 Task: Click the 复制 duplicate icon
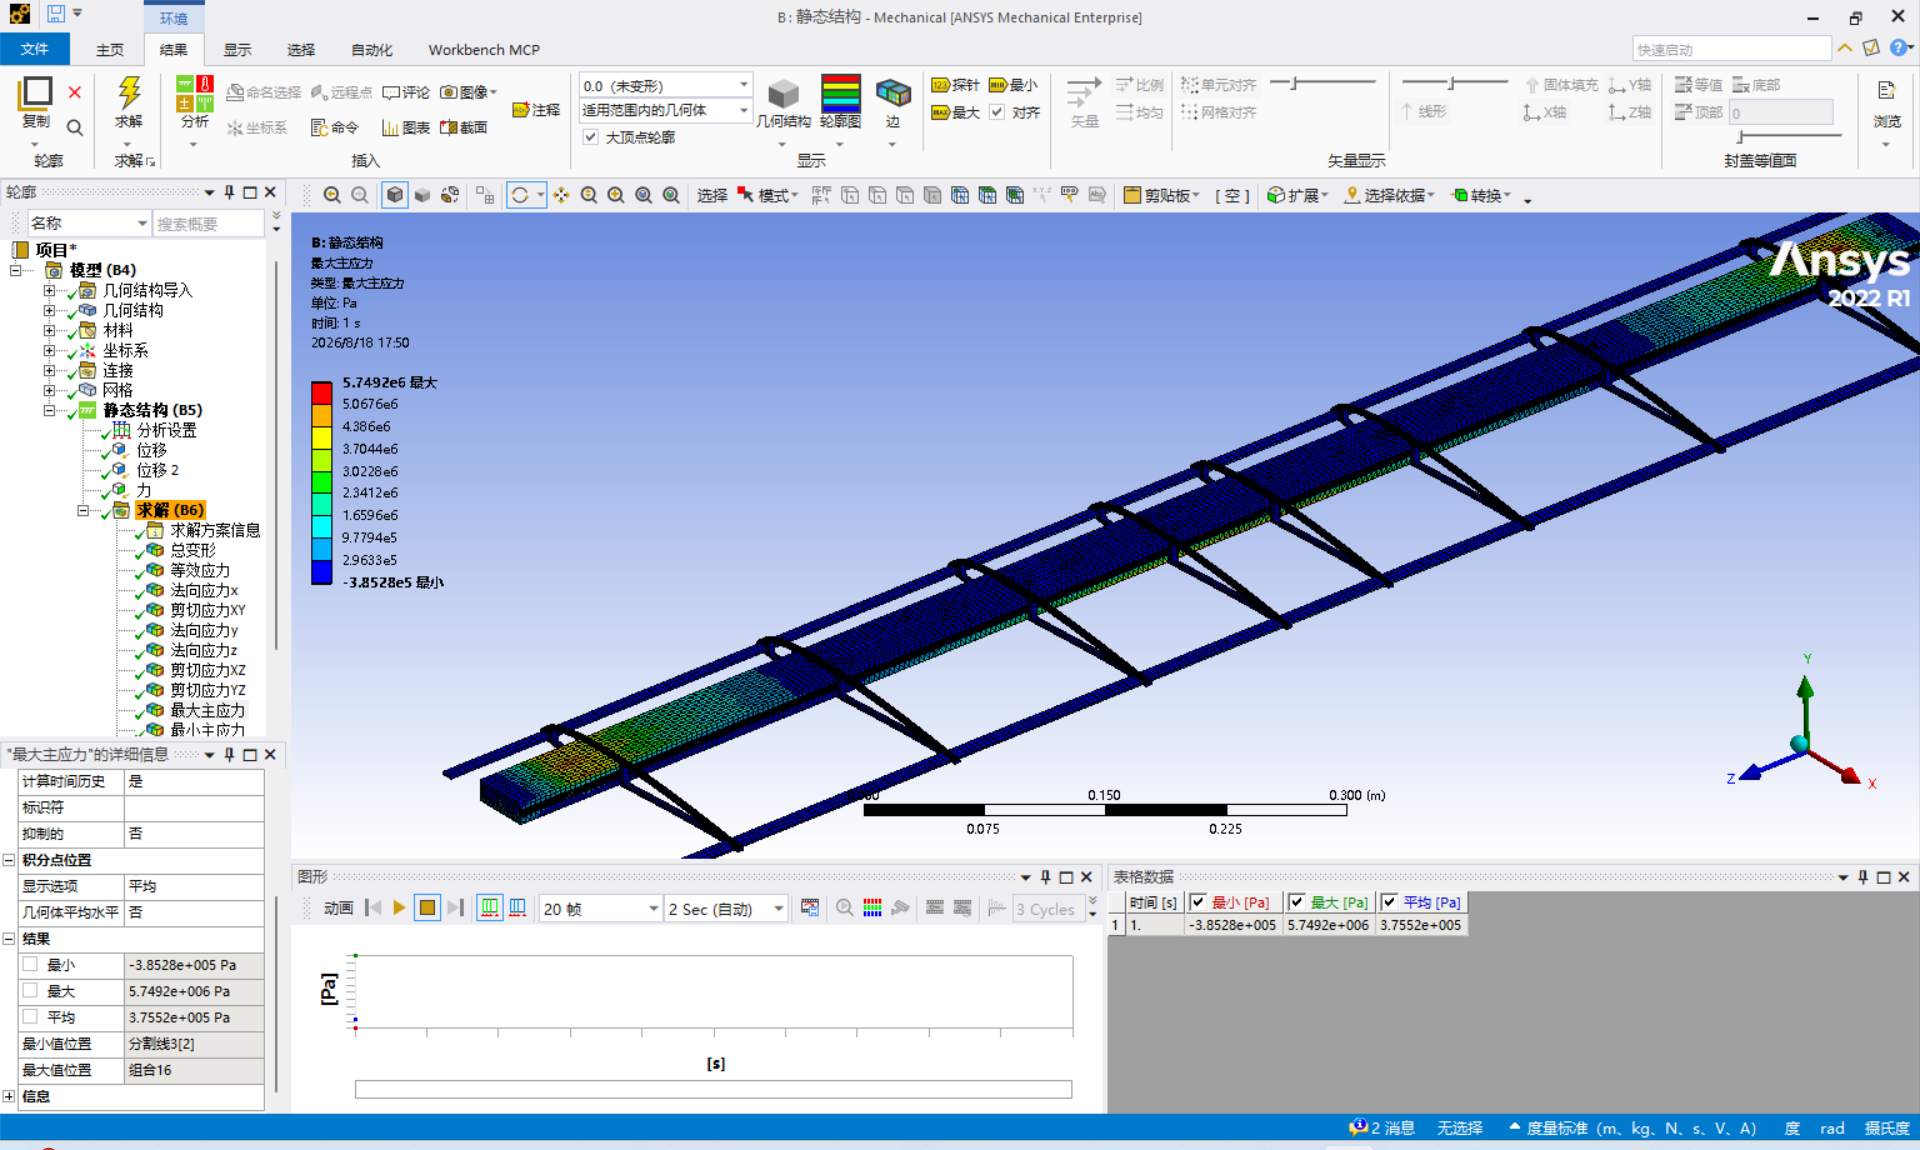[x=36, y=93]
